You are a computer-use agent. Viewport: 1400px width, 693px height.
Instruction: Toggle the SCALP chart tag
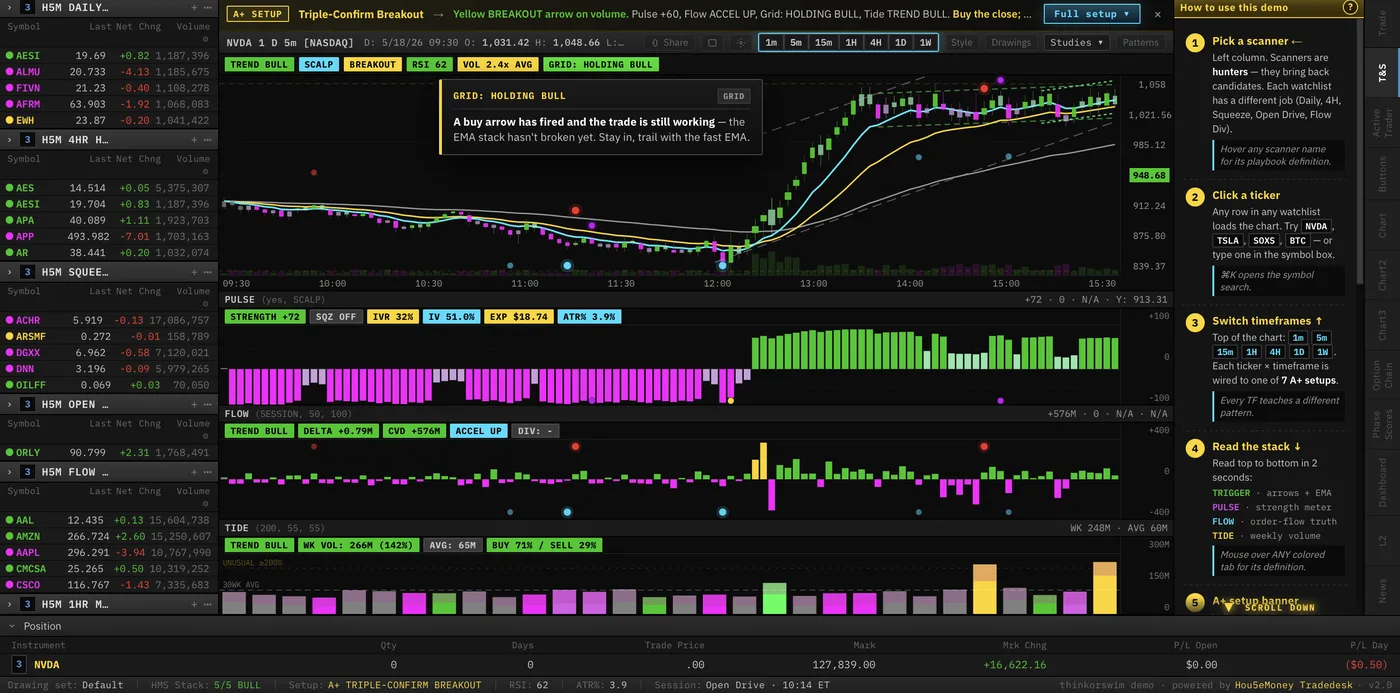(319, 64)
